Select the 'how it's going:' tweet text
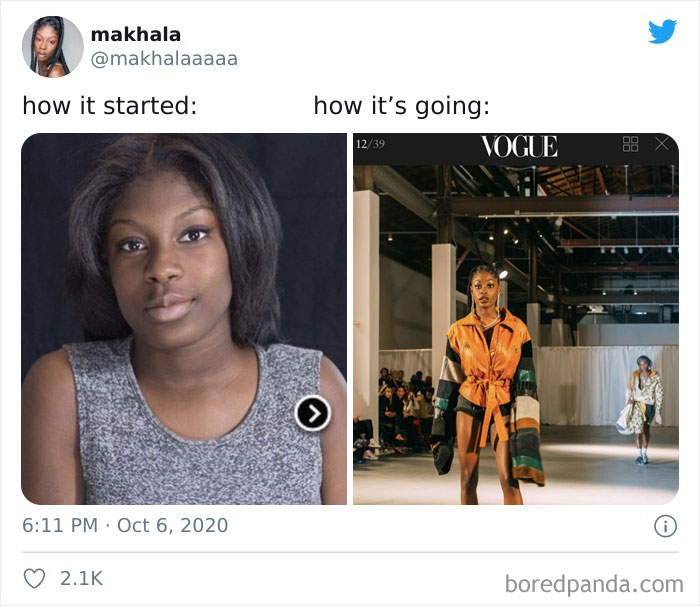Image resolution: width=700 pixels, height=606 pixels. tap(402, 106)
